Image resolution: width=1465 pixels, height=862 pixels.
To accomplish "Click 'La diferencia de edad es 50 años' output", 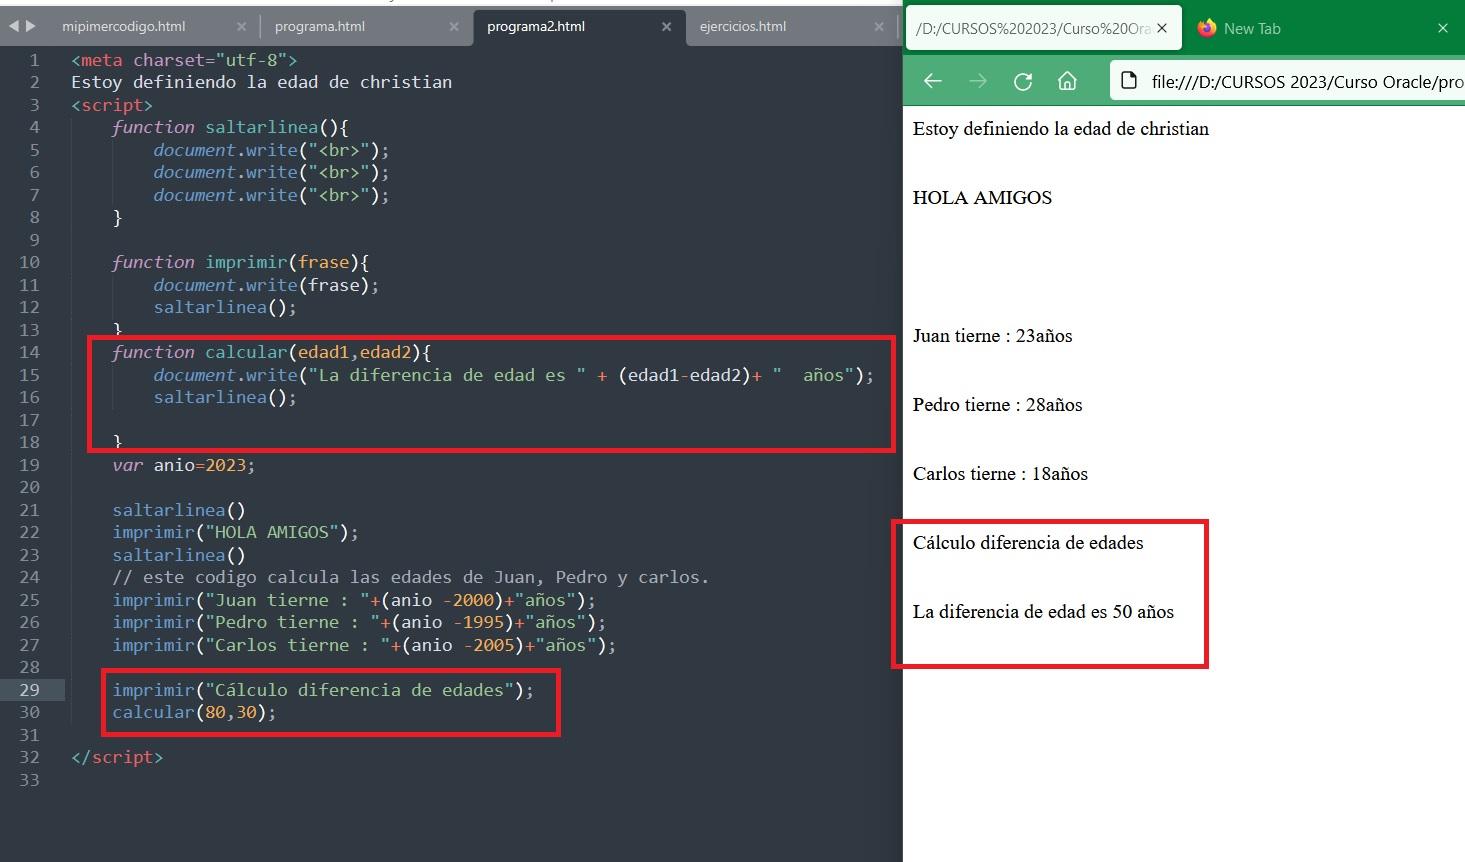I will tap(1043, 612).
